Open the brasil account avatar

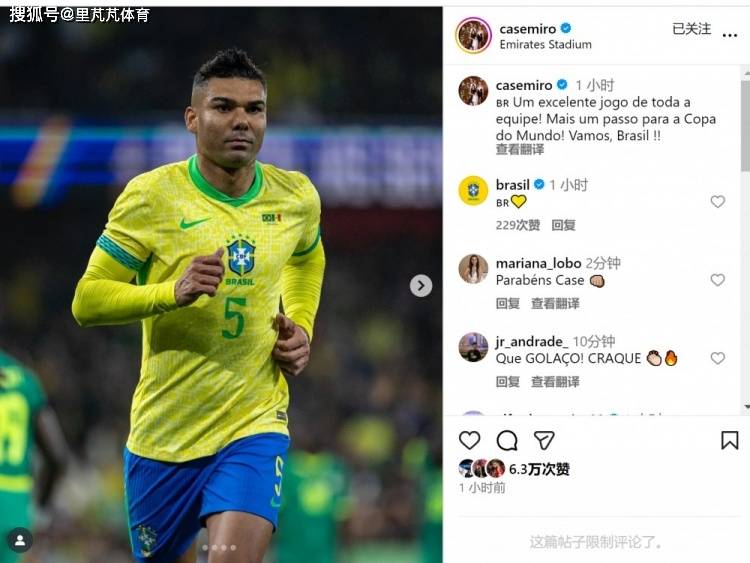(473, 190)
